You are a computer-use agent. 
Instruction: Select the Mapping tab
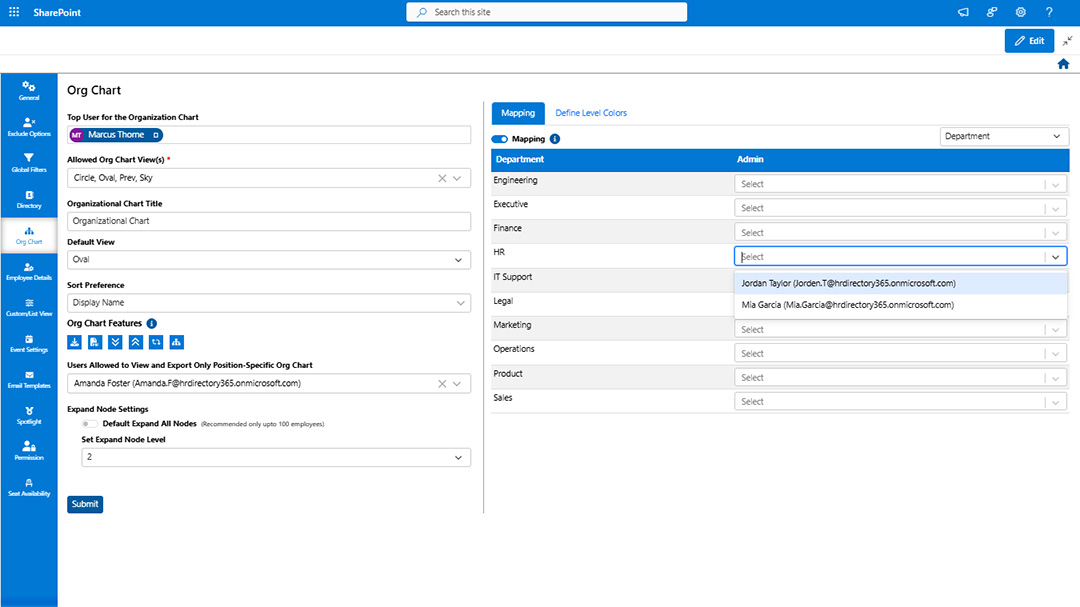point(517,113)
